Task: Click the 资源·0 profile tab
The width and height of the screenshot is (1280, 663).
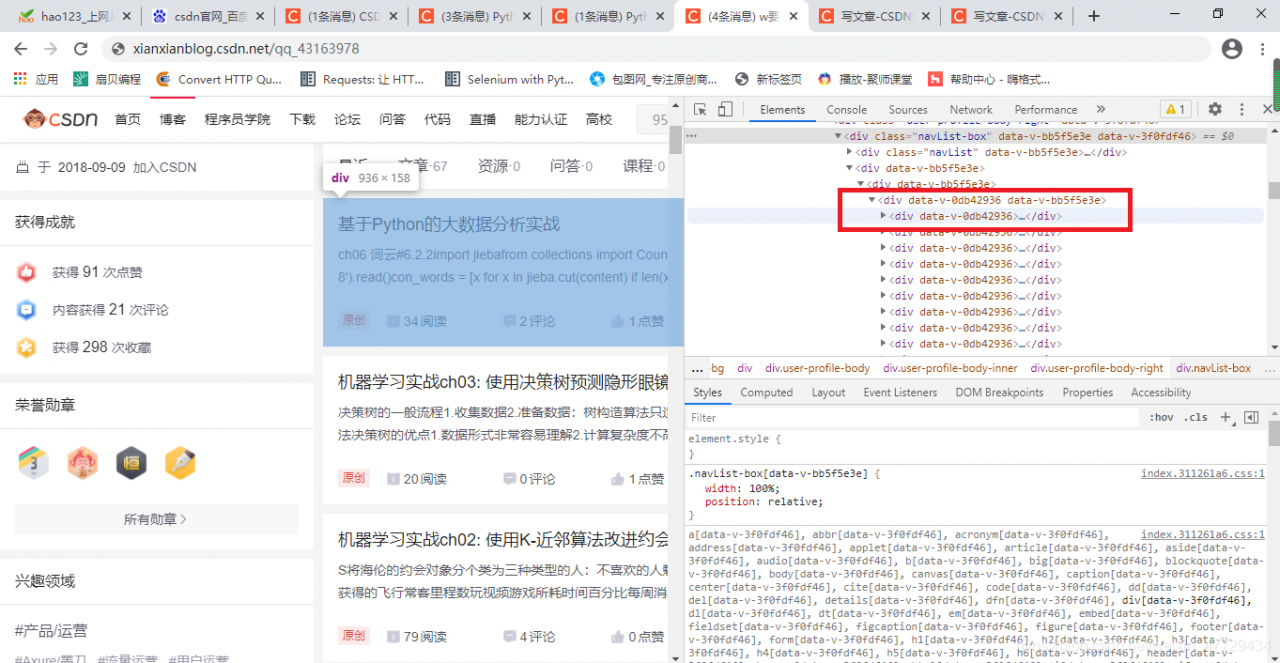Action: (498, 166)
